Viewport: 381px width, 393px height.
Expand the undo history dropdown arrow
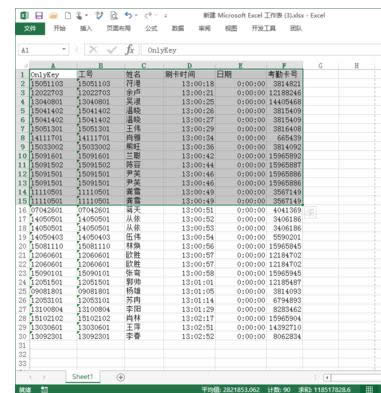pos(136,16)
